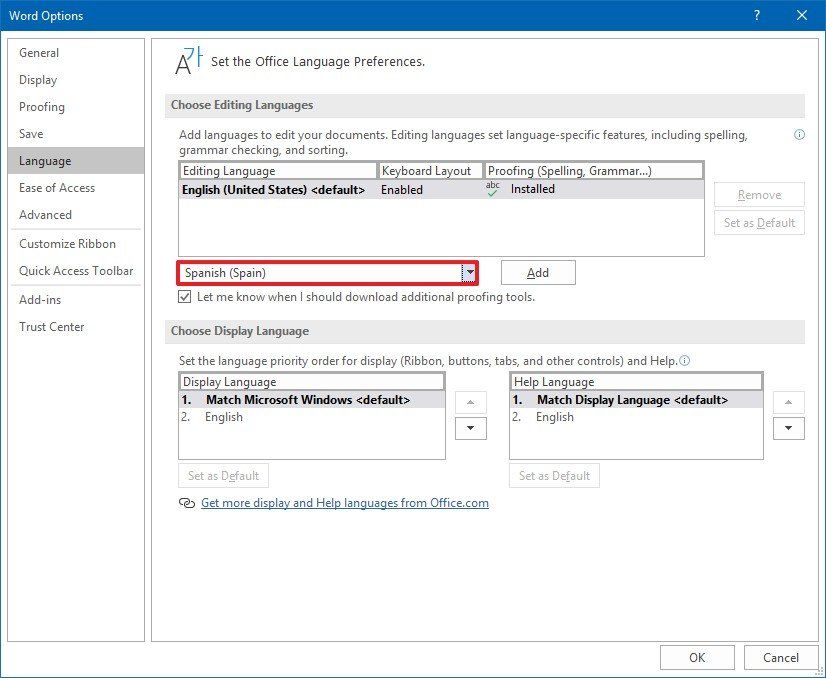Open the Trust Center section
Screen dimensions: 826x678
[x=52, y=326]
